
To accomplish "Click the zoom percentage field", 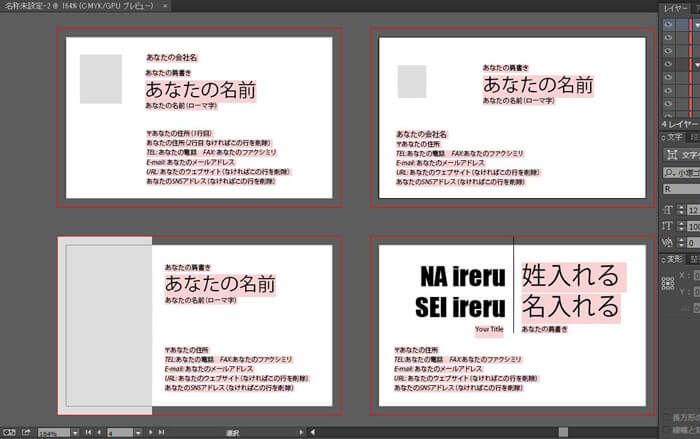I will pyautogui.click(x=54, y=433).
